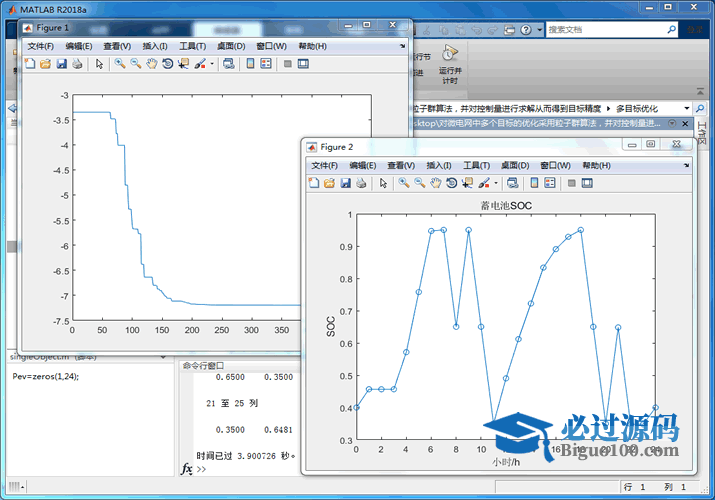Print figure icon in Figure 2 toolbar
The image size is (715, 500).
click(x=361, y=183)
